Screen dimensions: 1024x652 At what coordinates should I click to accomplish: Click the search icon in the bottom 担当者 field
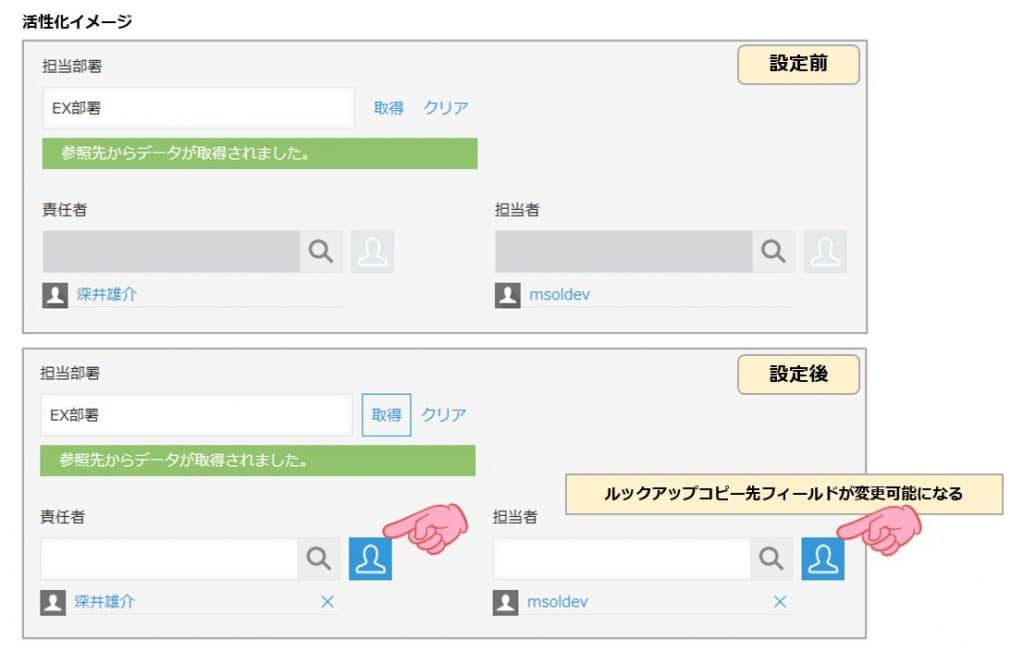pos(771,559)
